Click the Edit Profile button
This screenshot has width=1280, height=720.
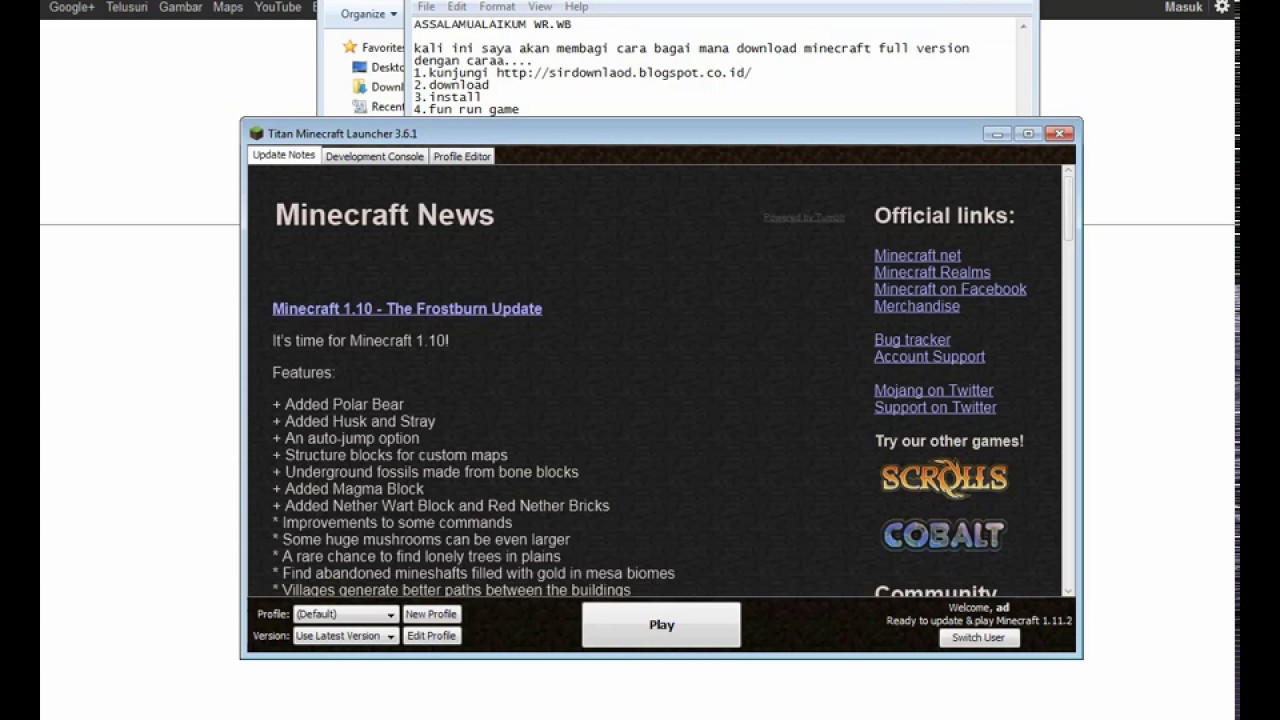(431, 636)
